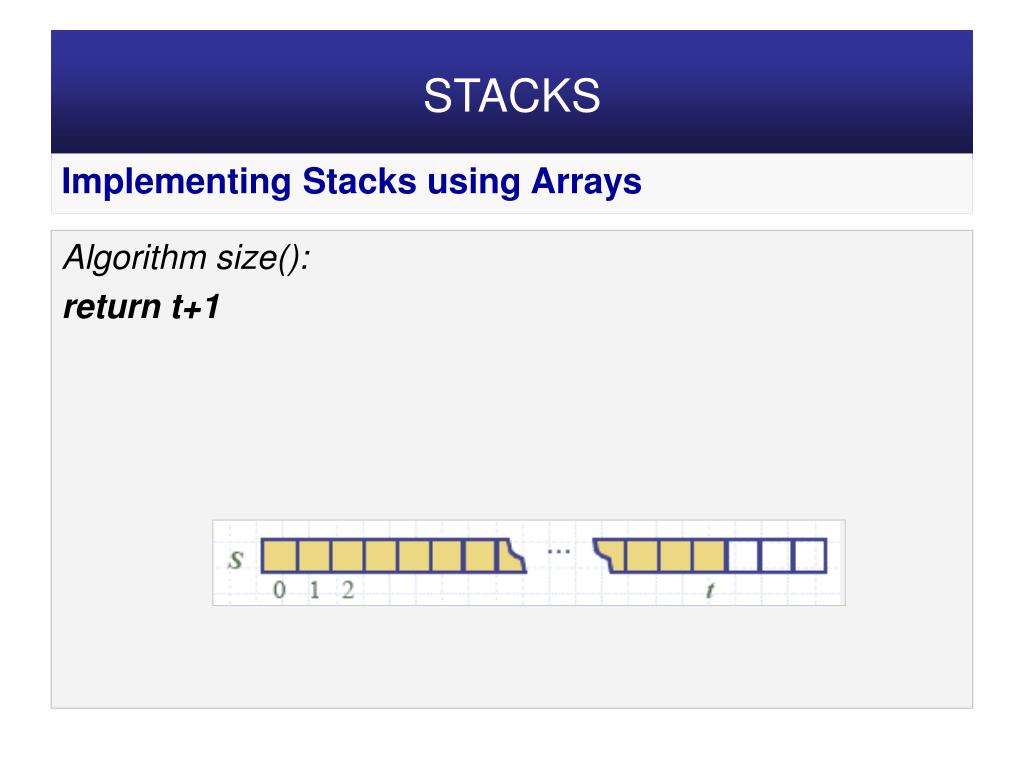The width and height of the screenshot is (1024, 768).
Task: Select the heading 'Implementing Stacks using Arrays'
Action: (x=351, y=181)
